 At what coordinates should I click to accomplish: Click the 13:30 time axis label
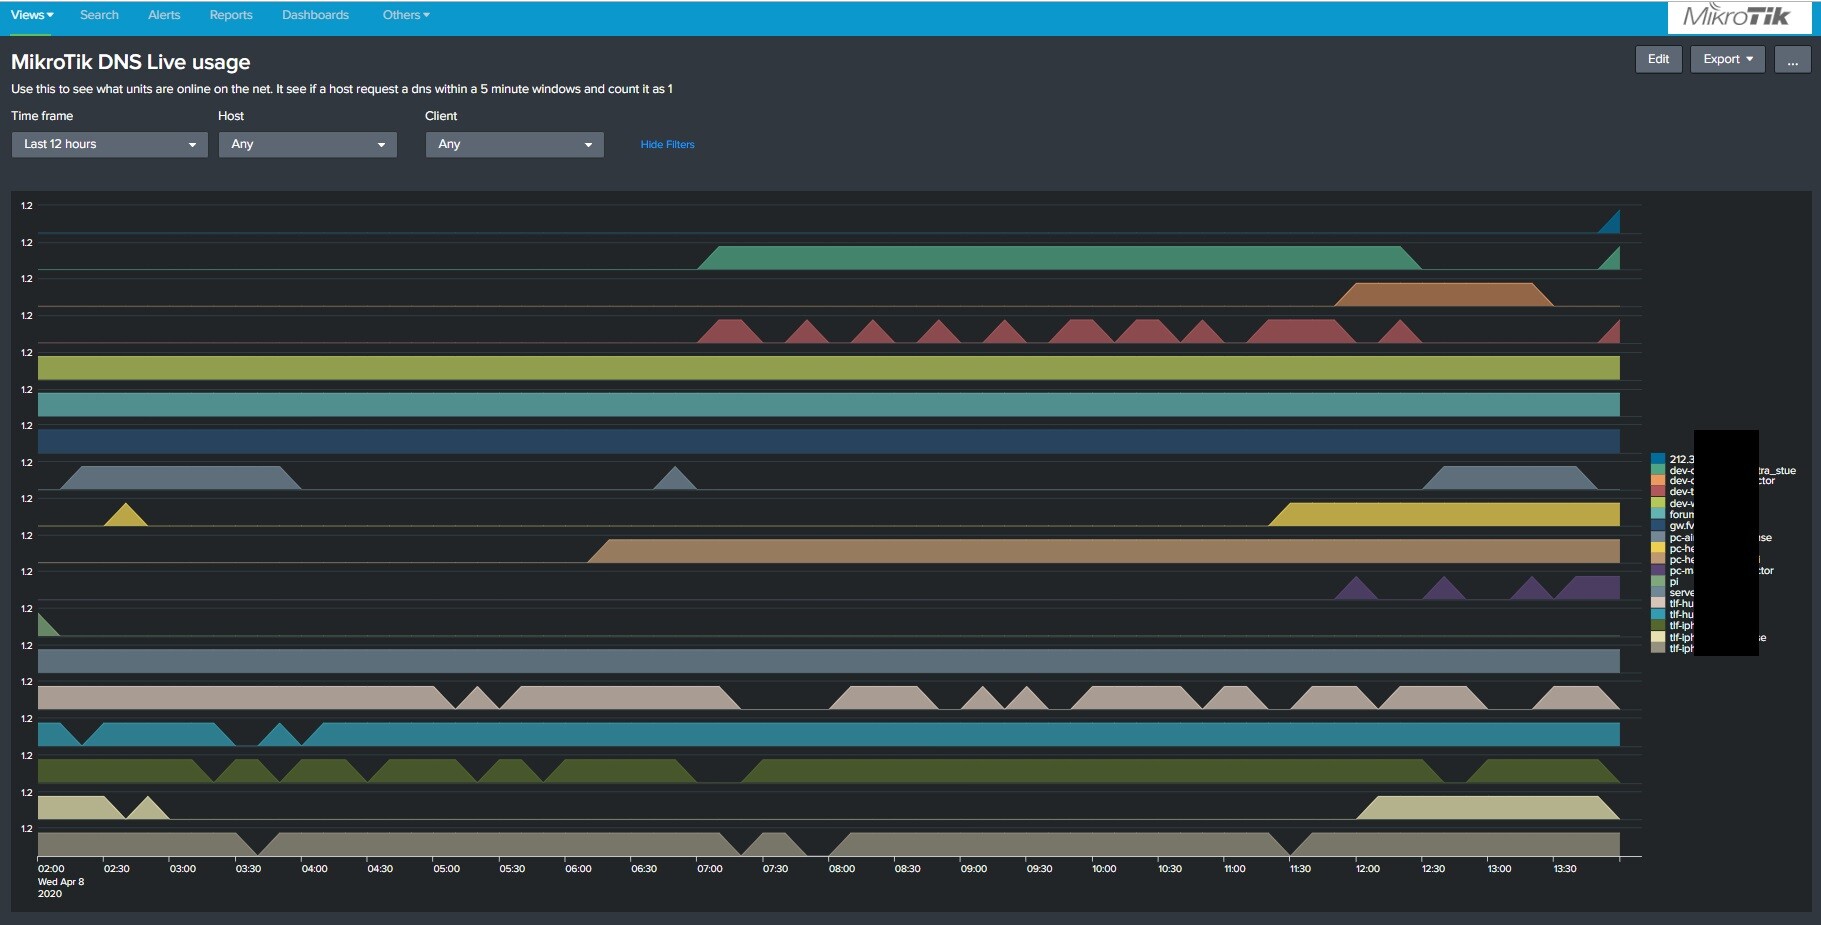(x=1565, y=869)
